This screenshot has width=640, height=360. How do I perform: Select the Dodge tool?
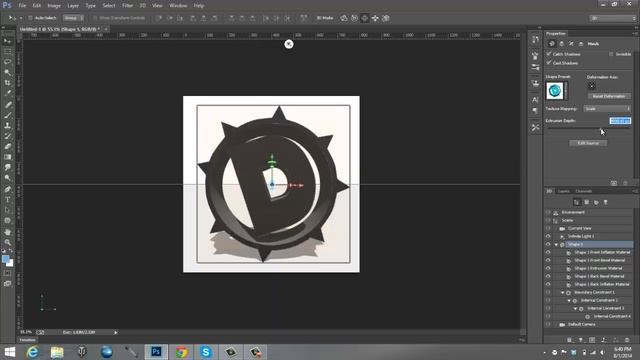coord(7,178)
